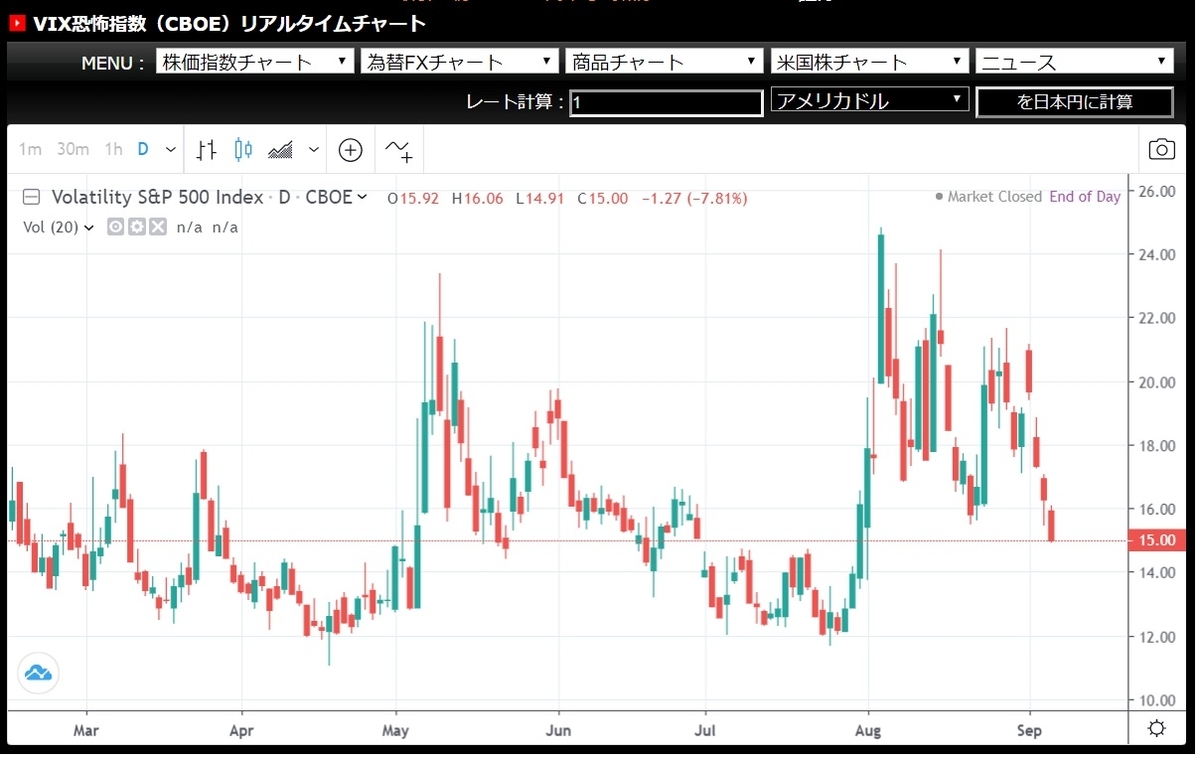Click the 26.00 price axis label
The width and height of the screenshot is (1200, 759).
point(1155,191)
